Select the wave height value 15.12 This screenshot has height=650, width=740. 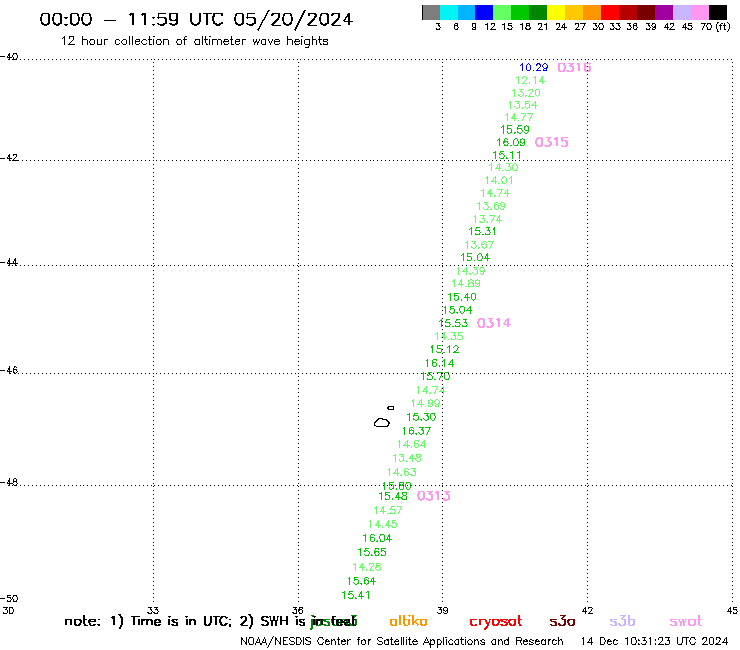click(x=445, y=349)
